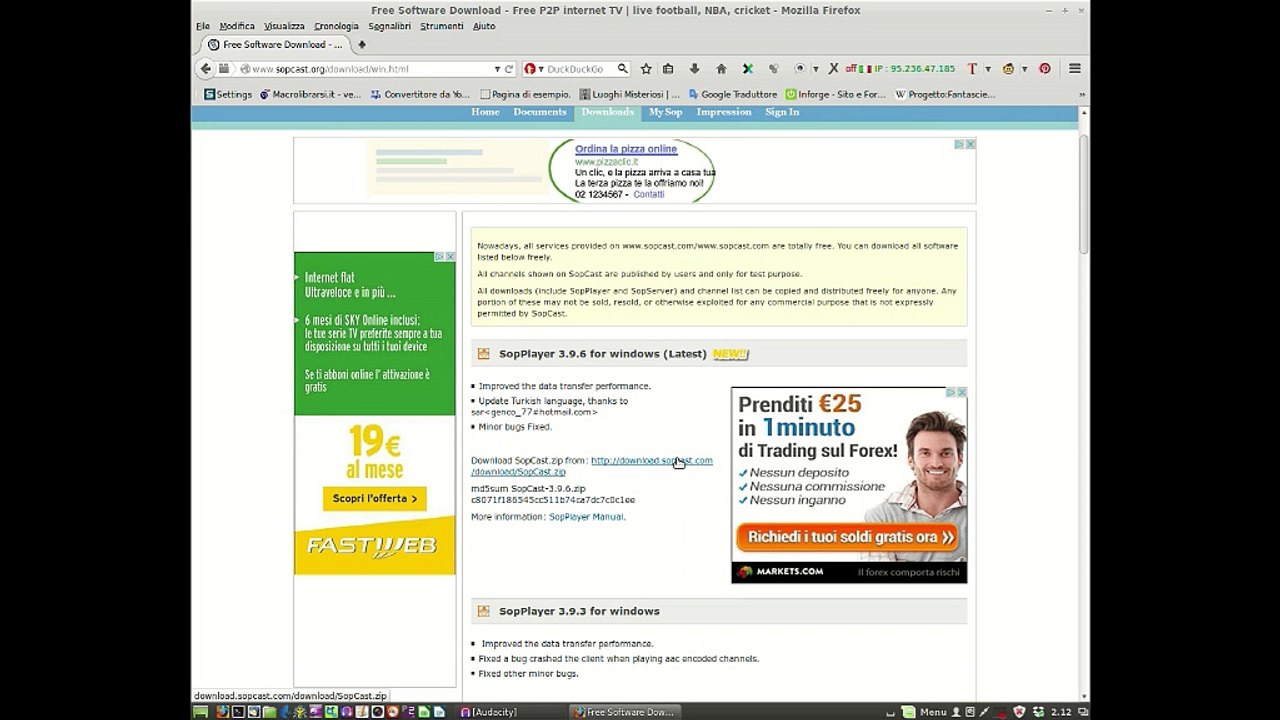Click the taskbar clock showing 2.12
Screen dimensions: 1280x720
pyautogui.click(x=1061, y=712)
